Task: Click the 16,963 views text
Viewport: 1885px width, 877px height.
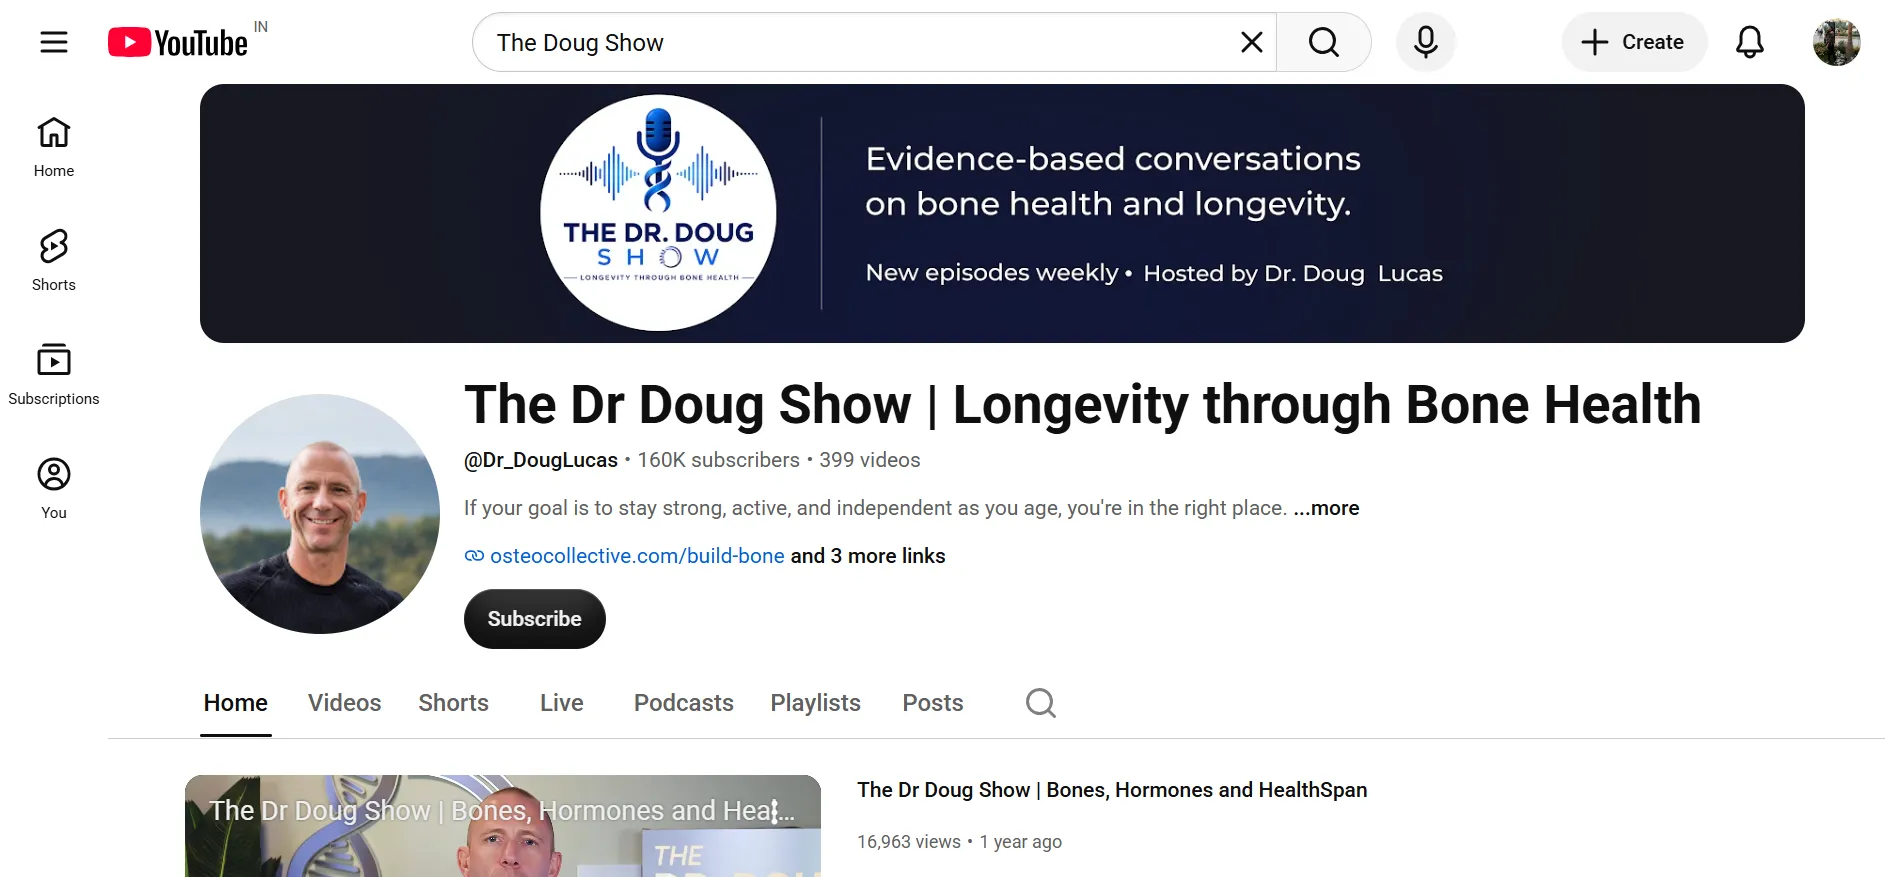Action: [x=909, y=842]
